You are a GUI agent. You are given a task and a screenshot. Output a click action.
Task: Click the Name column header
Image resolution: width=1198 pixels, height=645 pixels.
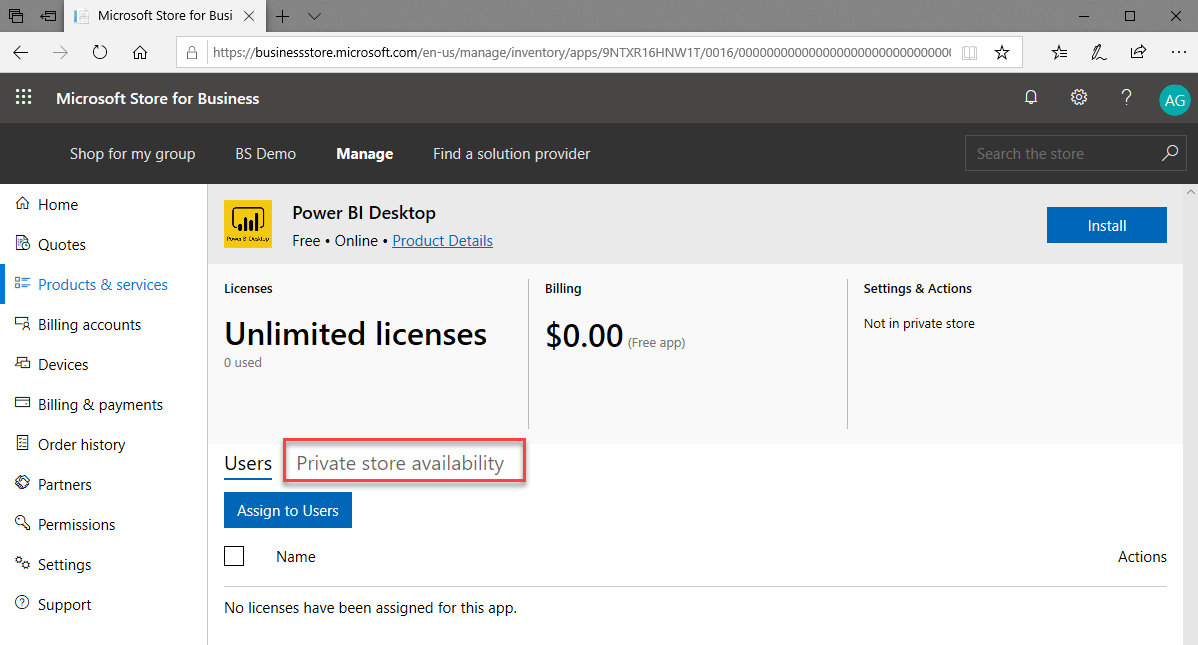(296, 556)
